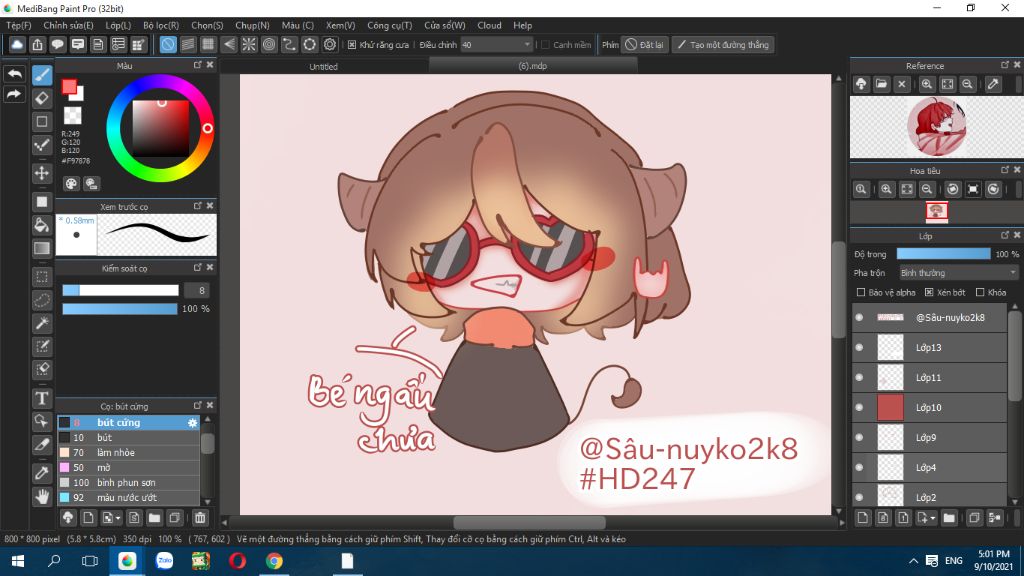Click the navigator canvas thumbnail

(x=936, y=211)
